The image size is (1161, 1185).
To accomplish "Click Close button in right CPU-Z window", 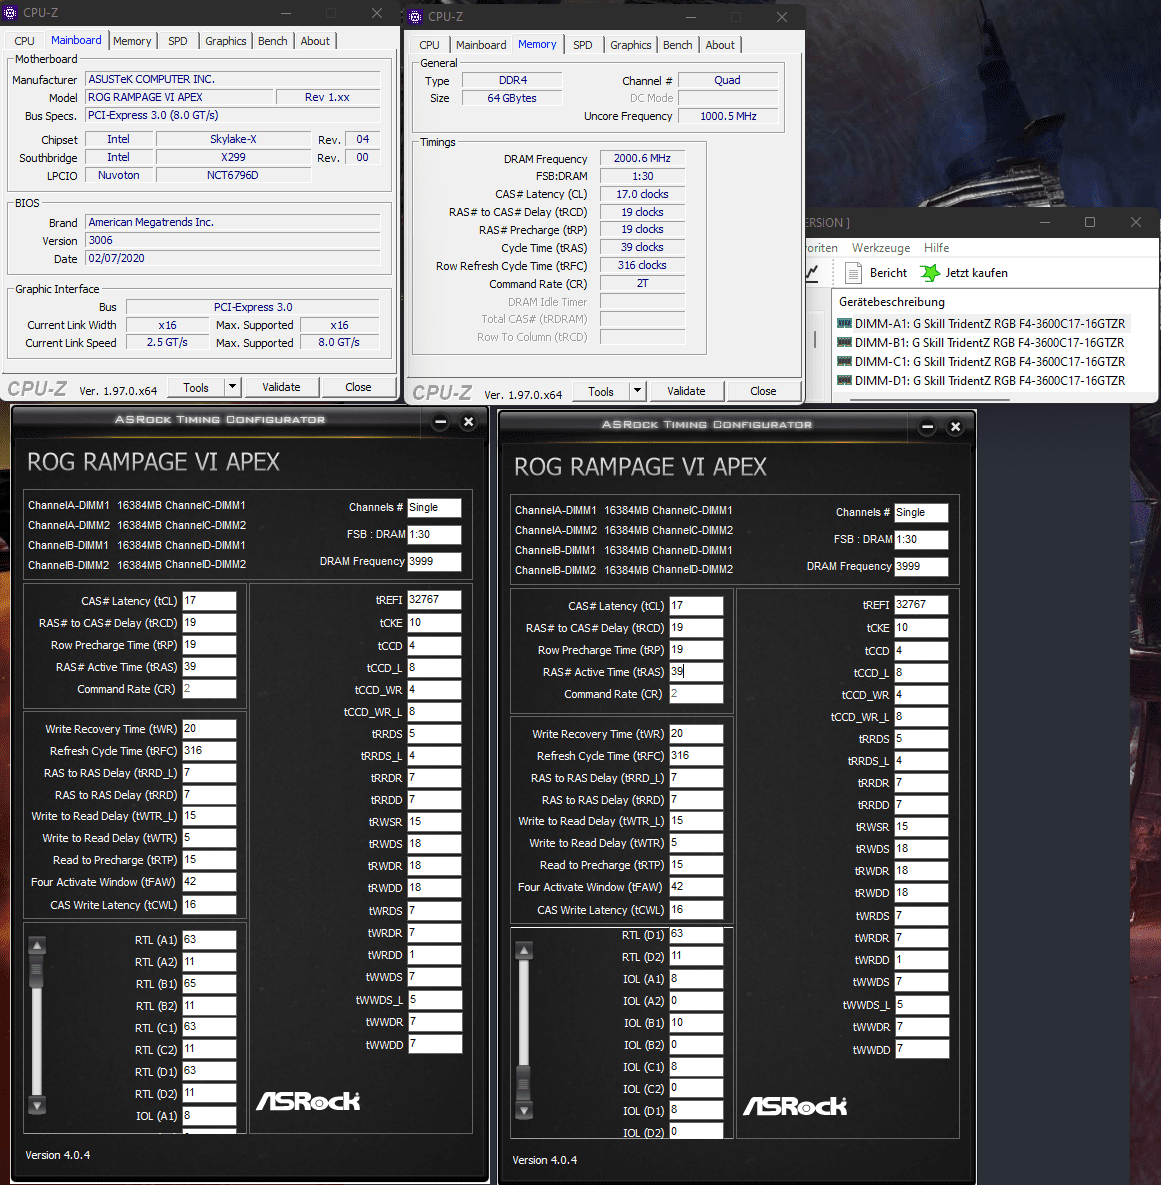I will pos(763,391).
